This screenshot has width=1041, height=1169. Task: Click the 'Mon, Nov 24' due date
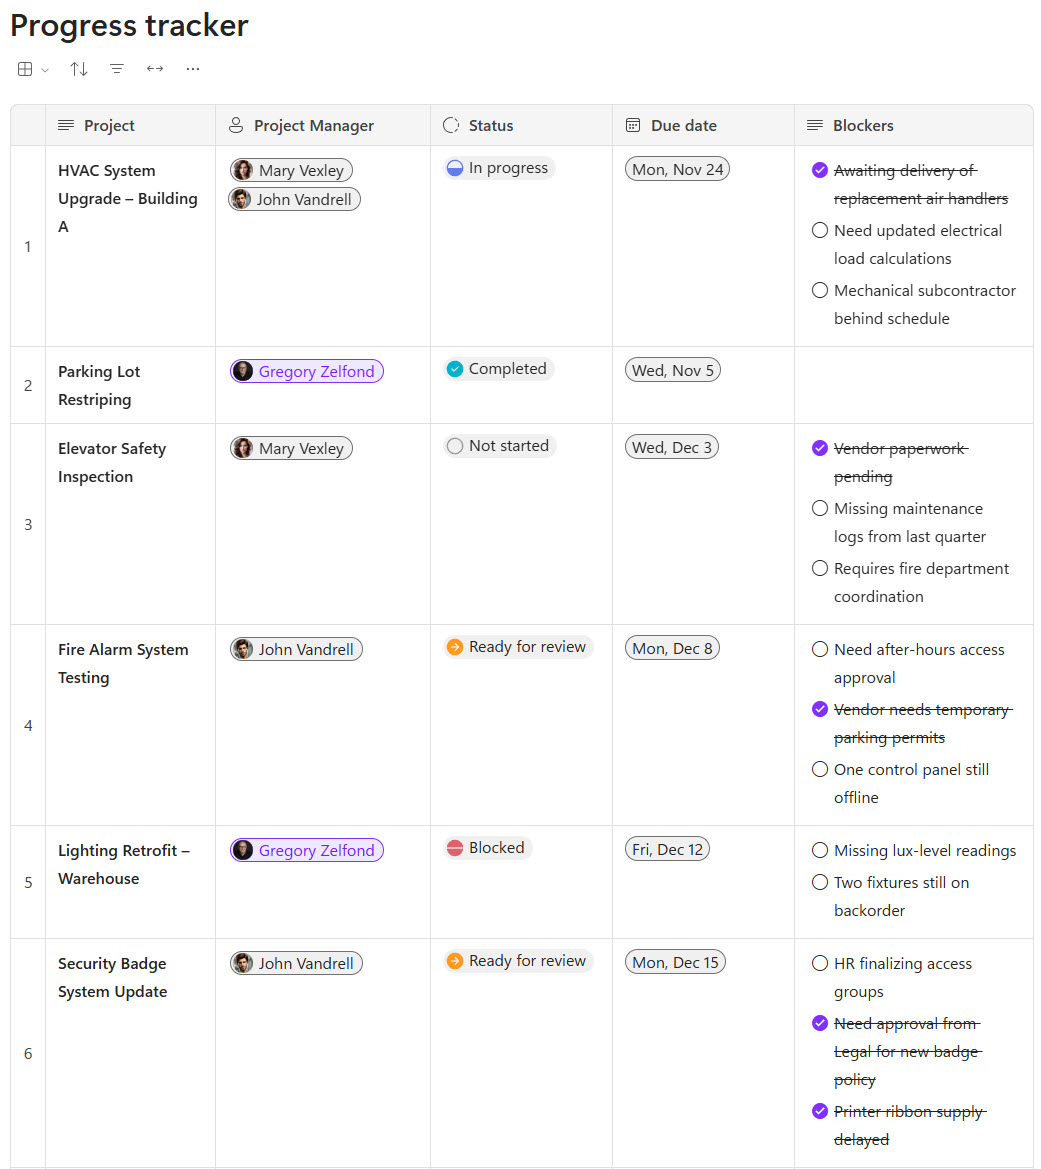click(x=677, y=169)
